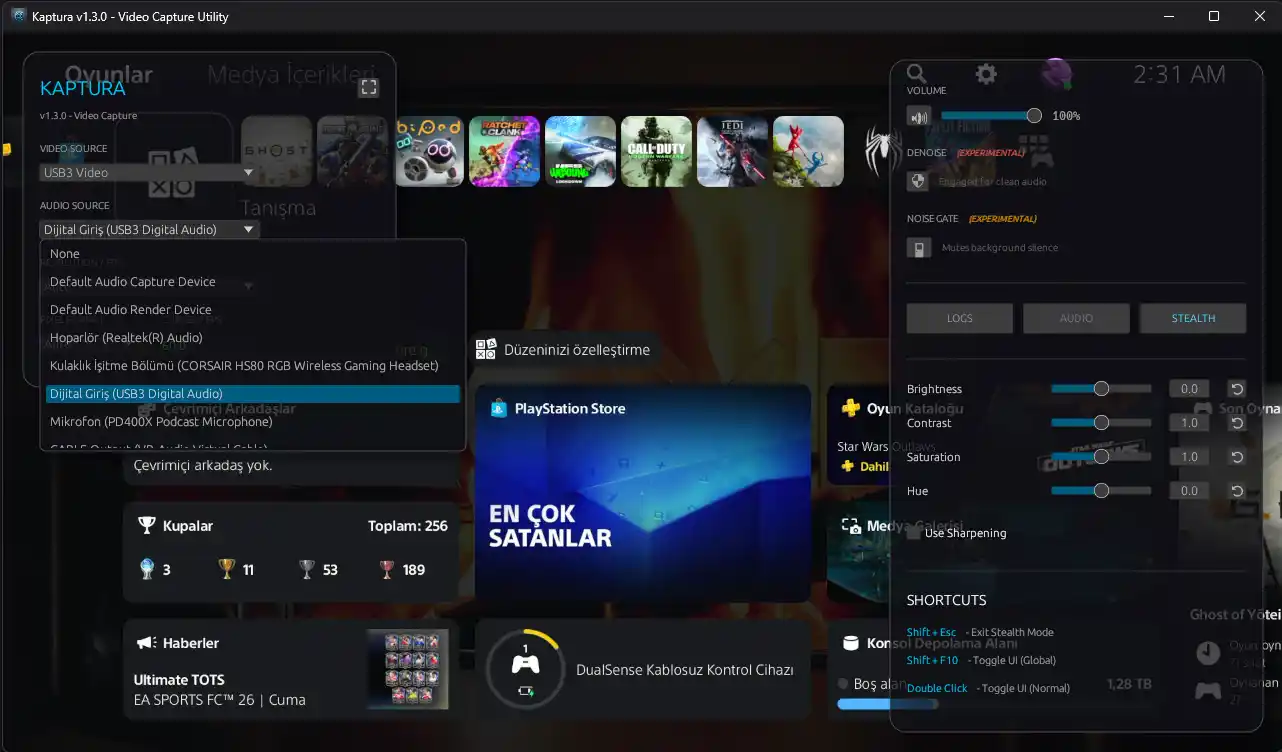The width and height of the screenshot is (1282, 752).
Task: Click the Saturation value field
Action: coord(1189,457)
